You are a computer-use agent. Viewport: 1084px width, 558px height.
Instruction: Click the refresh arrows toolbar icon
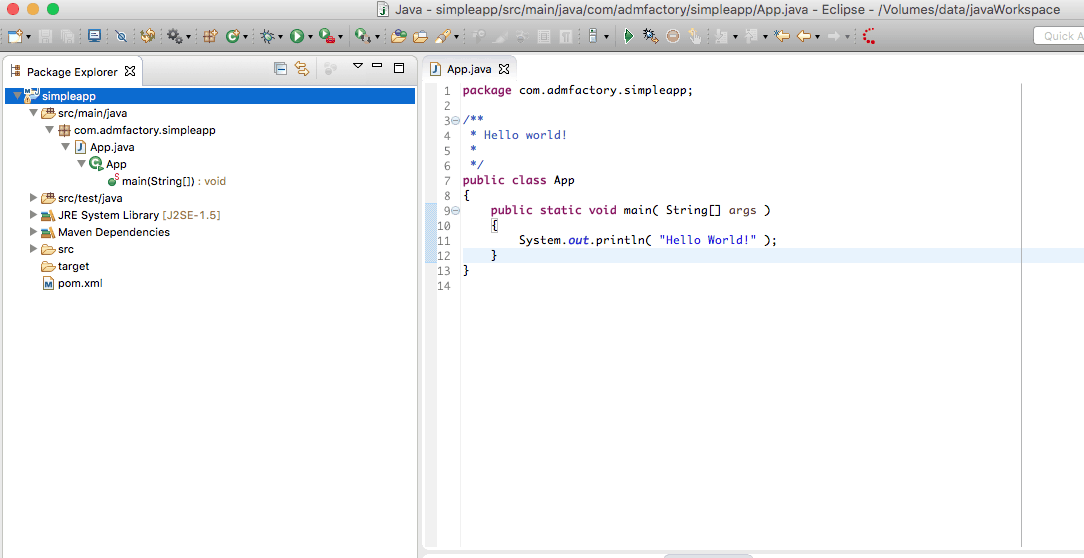click(x=147, y=36)
